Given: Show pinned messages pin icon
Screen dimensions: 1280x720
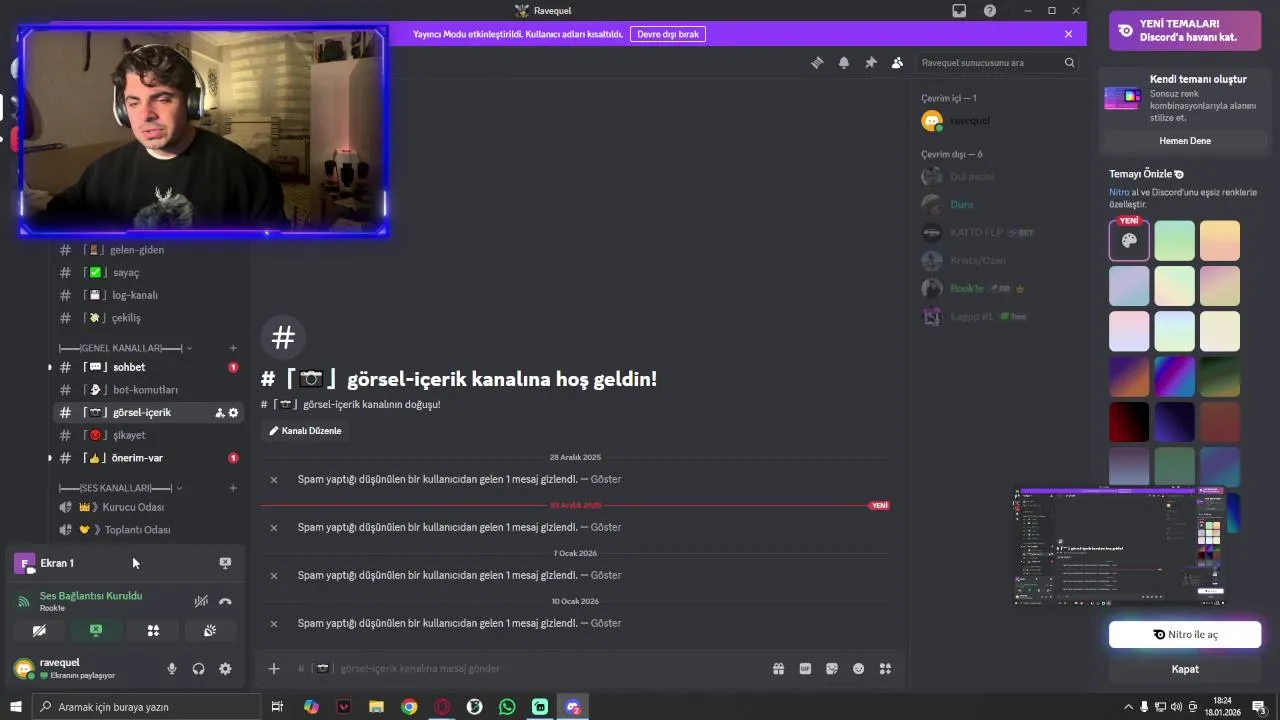Looking at the screenshot, I should click(x=871, y=62).
